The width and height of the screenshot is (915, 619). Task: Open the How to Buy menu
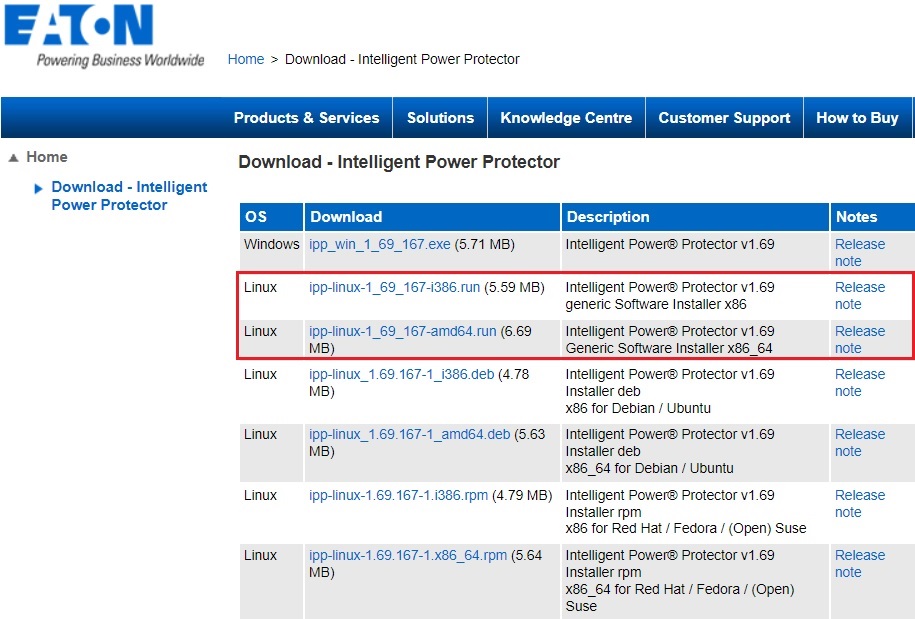coord(857,118)
